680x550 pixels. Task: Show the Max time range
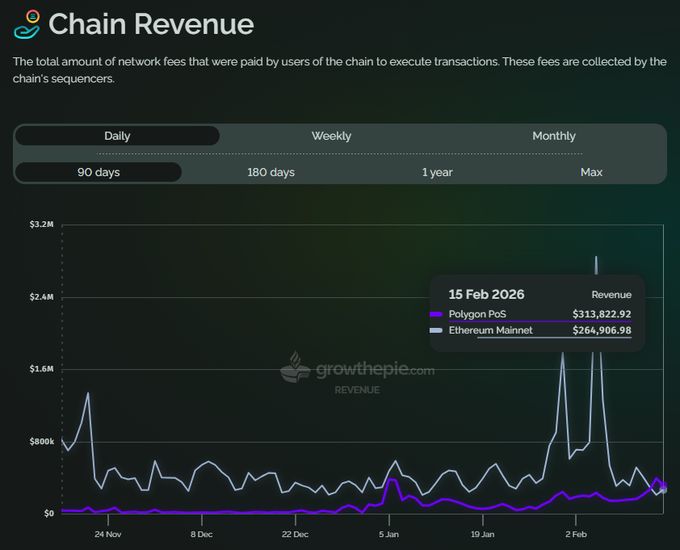[x=591, y=172]
